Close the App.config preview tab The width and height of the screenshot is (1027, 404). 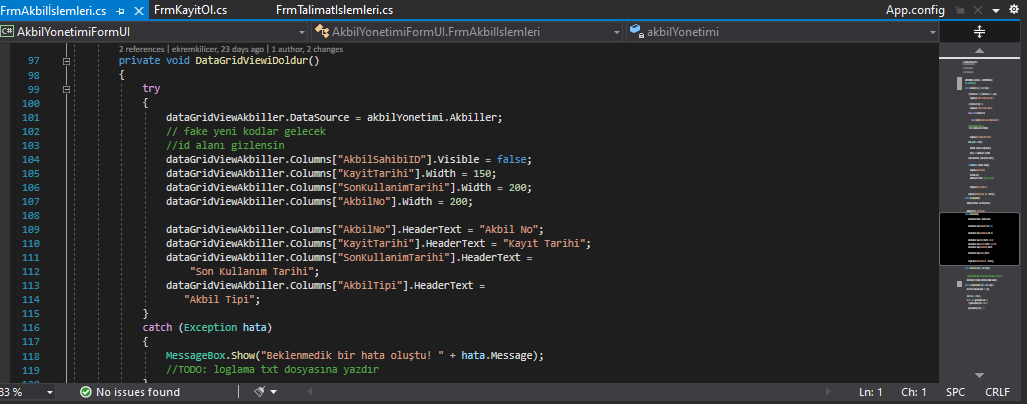[x=977, y=10]
